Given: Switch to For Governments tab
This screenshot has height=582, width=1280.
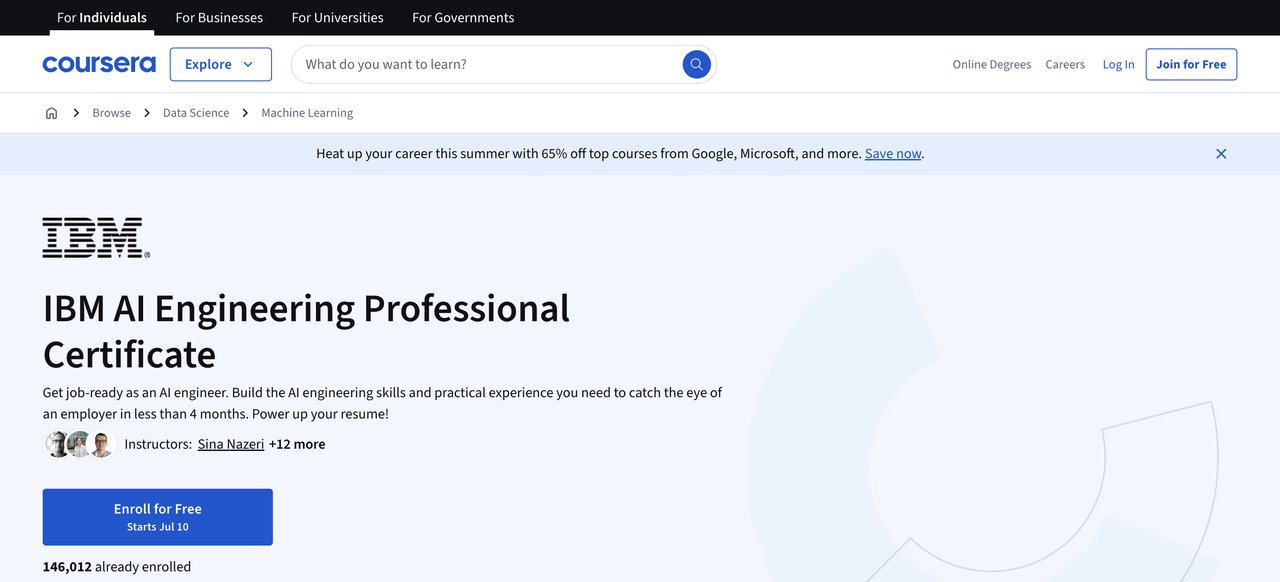Looking at the screenshot, I should coord(463,18).
